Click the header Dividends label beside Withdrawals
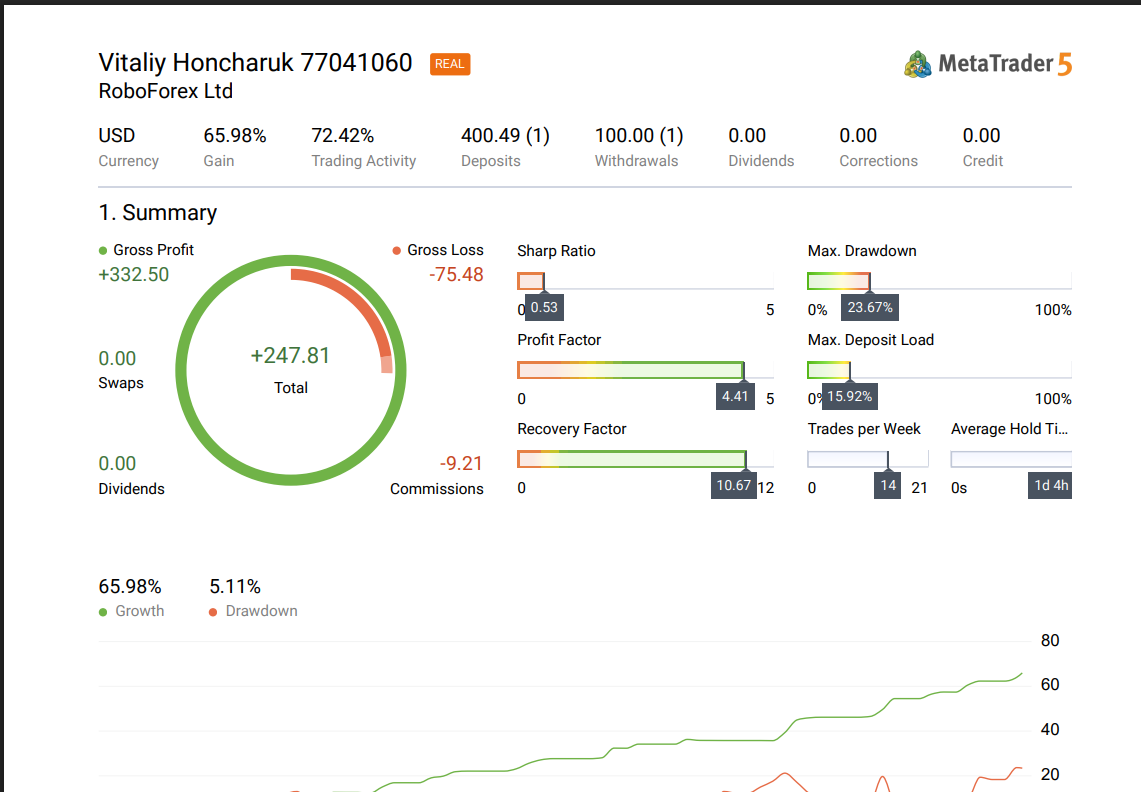This screenshot has height=792, width=1141. coord(761,161)
